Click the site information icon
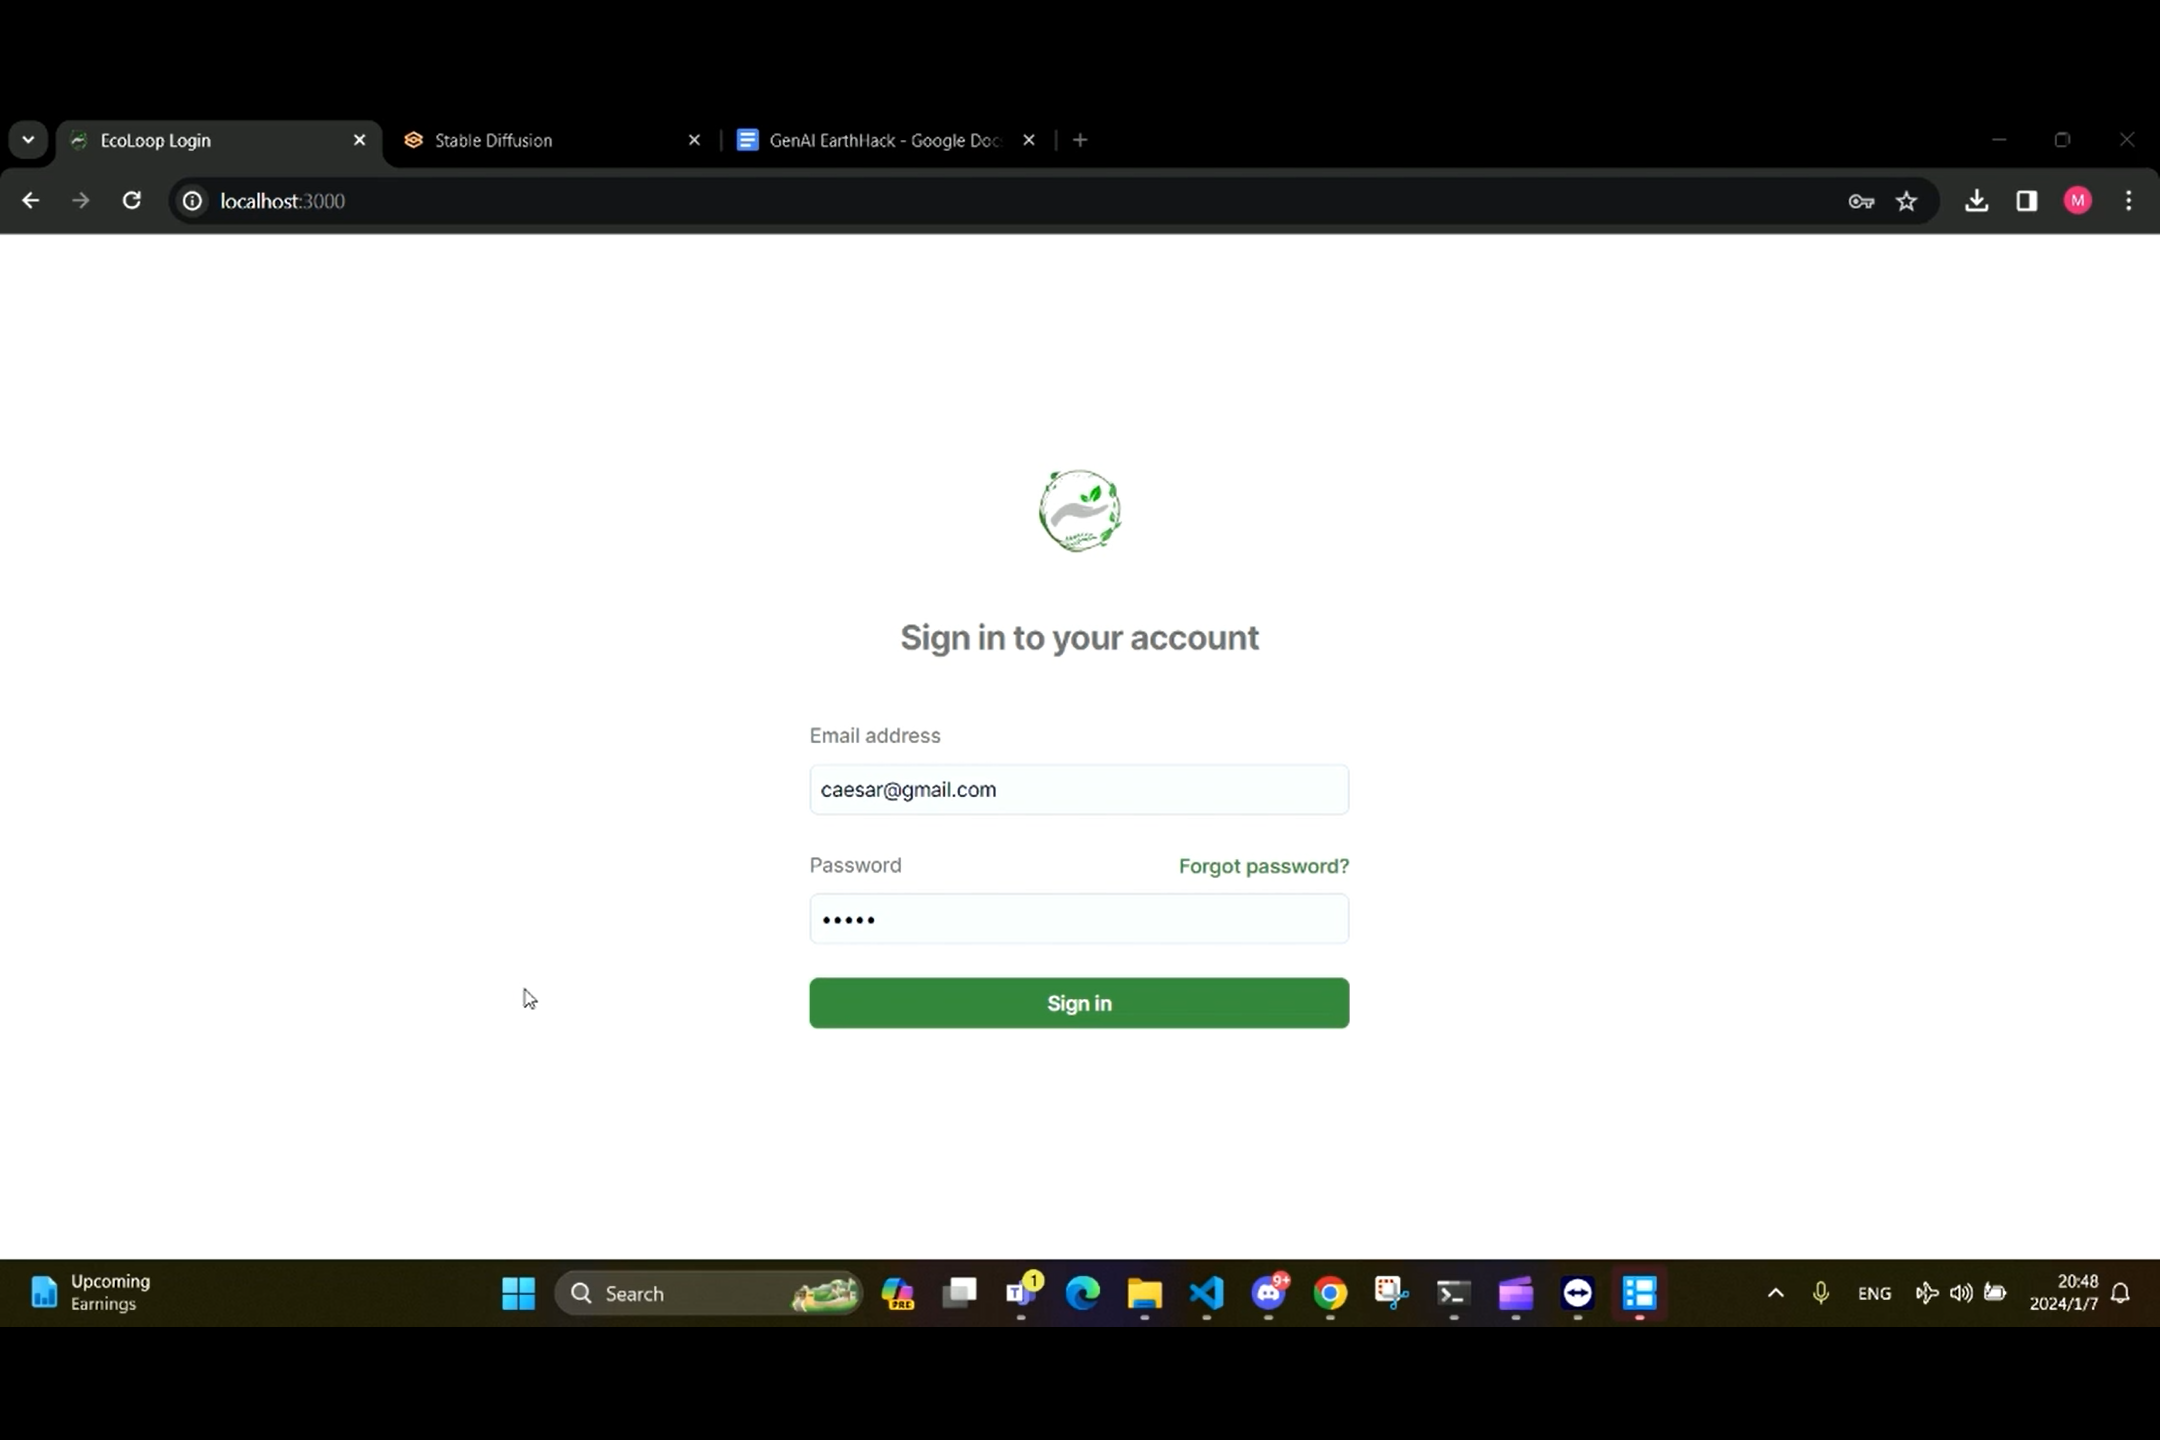 [192, 201]
